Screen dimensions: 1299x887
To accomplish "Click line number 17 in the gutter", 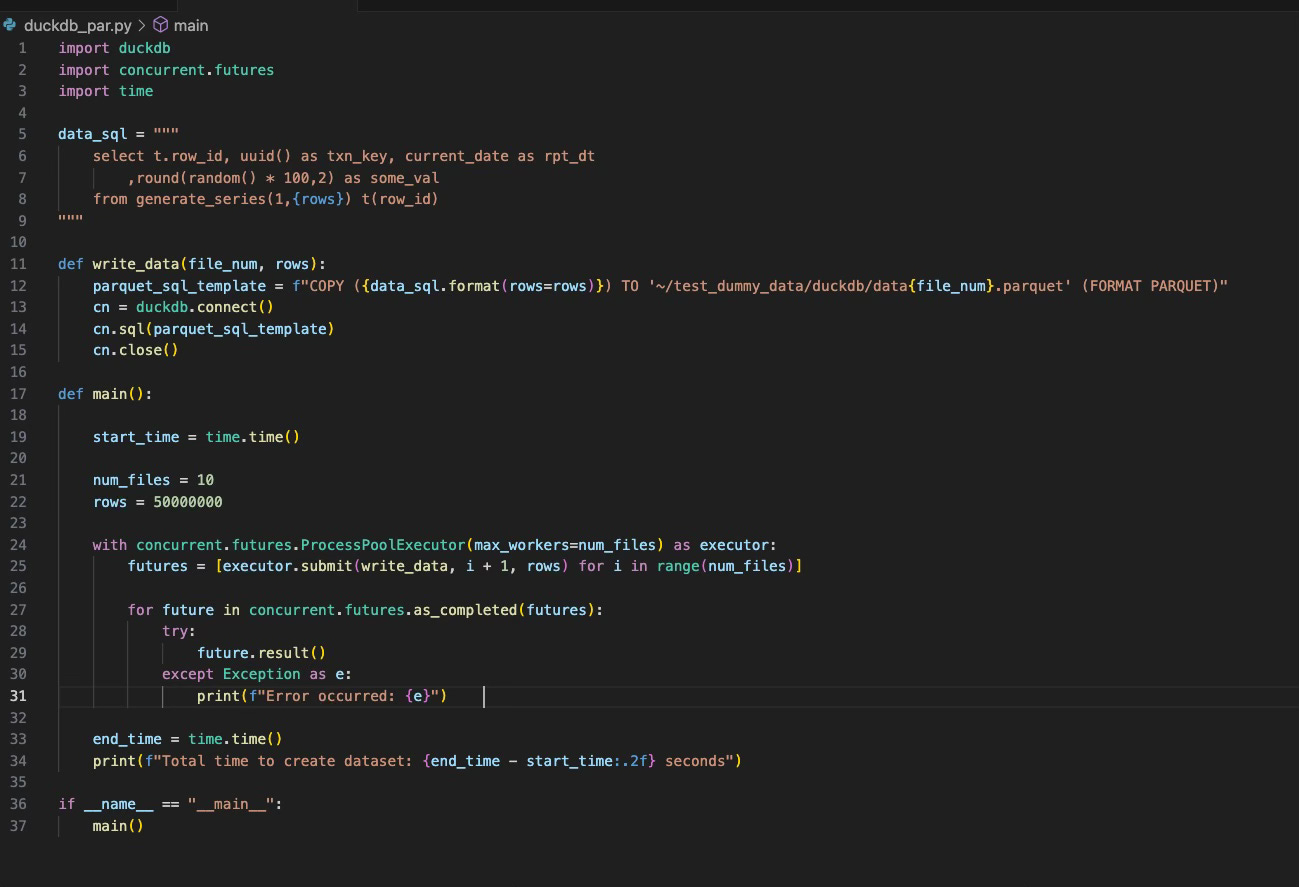I will 18,393.
